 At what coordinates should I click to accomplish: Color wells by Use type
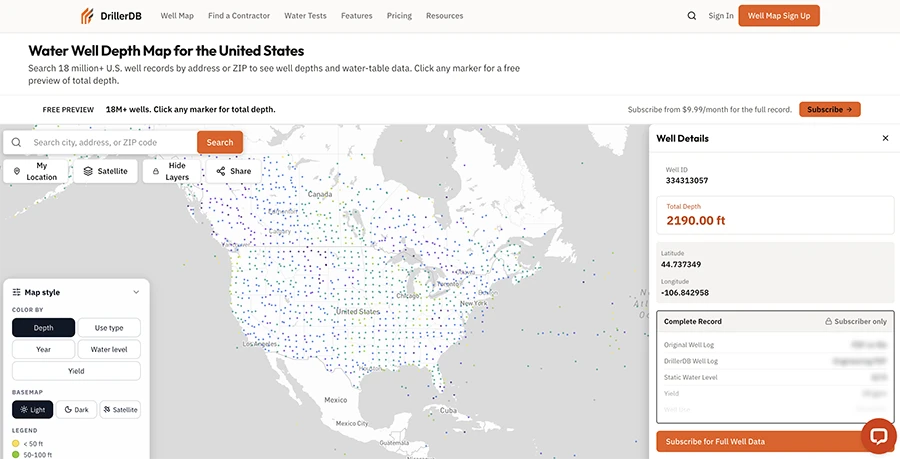109,328
